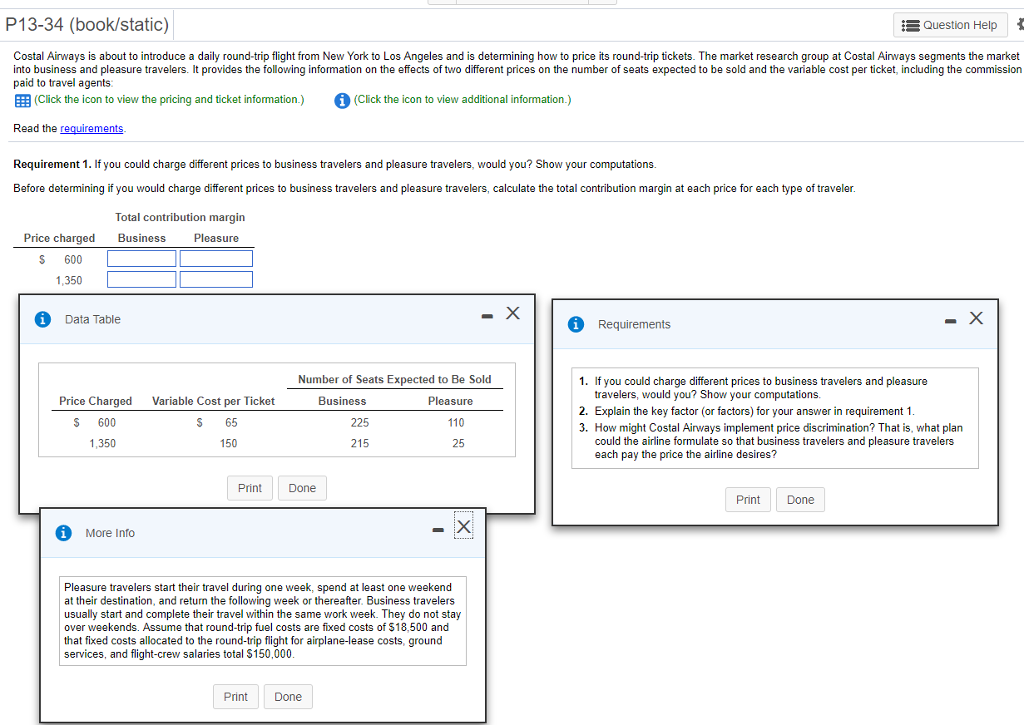Viewport: 1024px width, 725px height.
Task: Close the More Info popup
Action: coord(462,527)
